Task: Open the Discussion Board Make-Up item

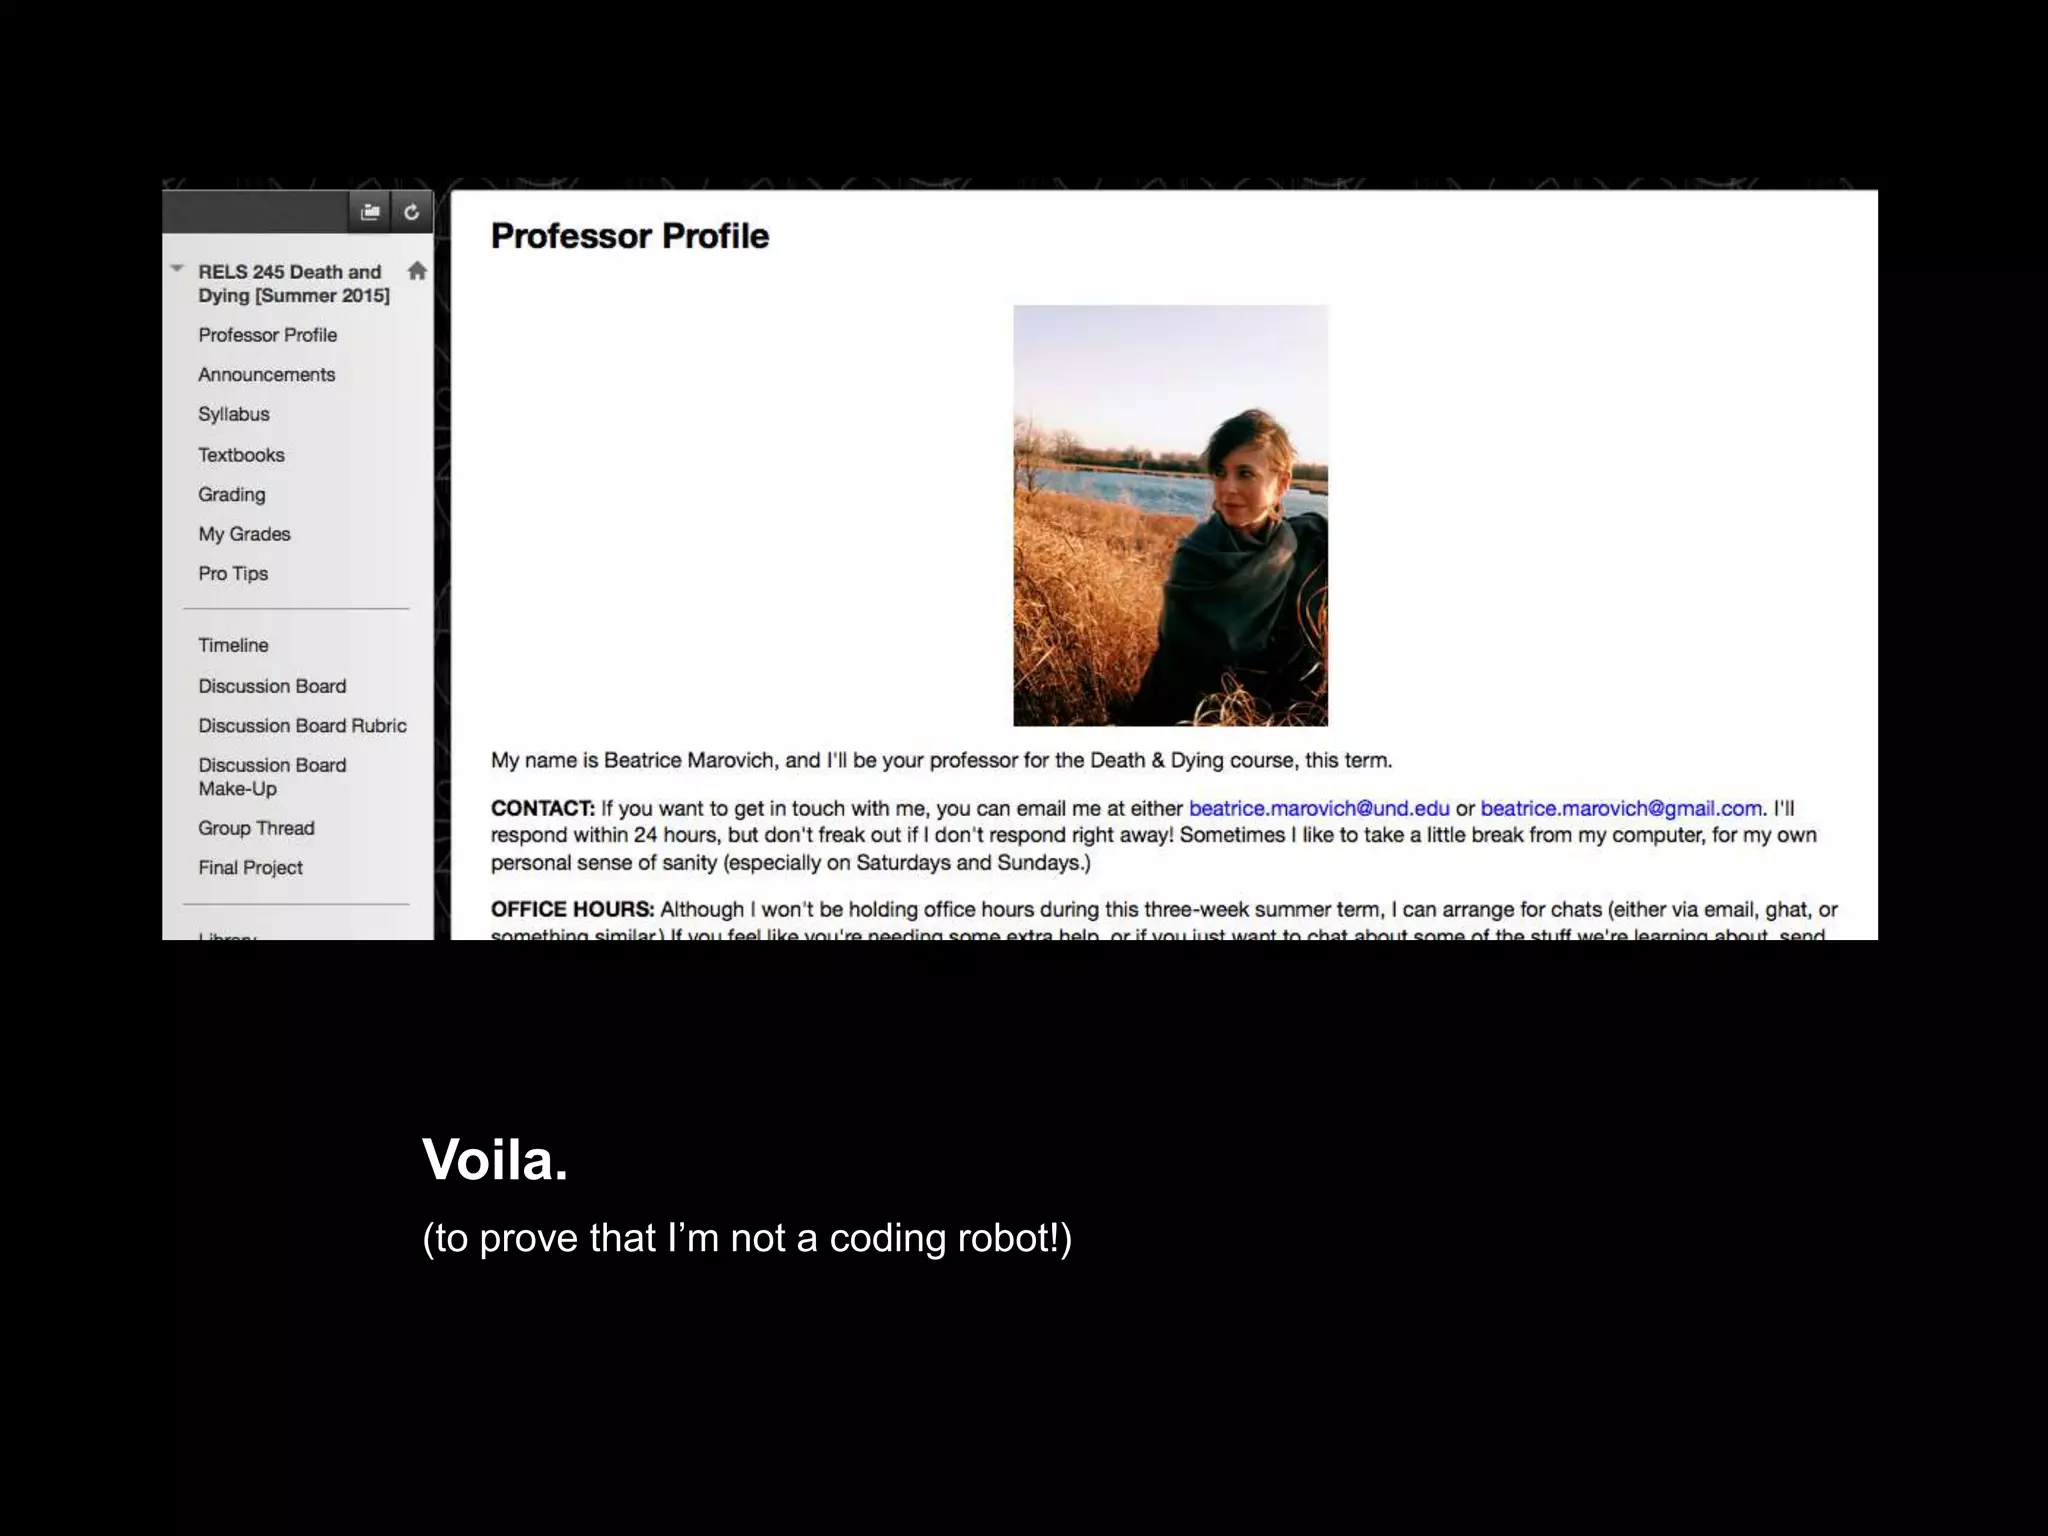Action: point(272,777)
